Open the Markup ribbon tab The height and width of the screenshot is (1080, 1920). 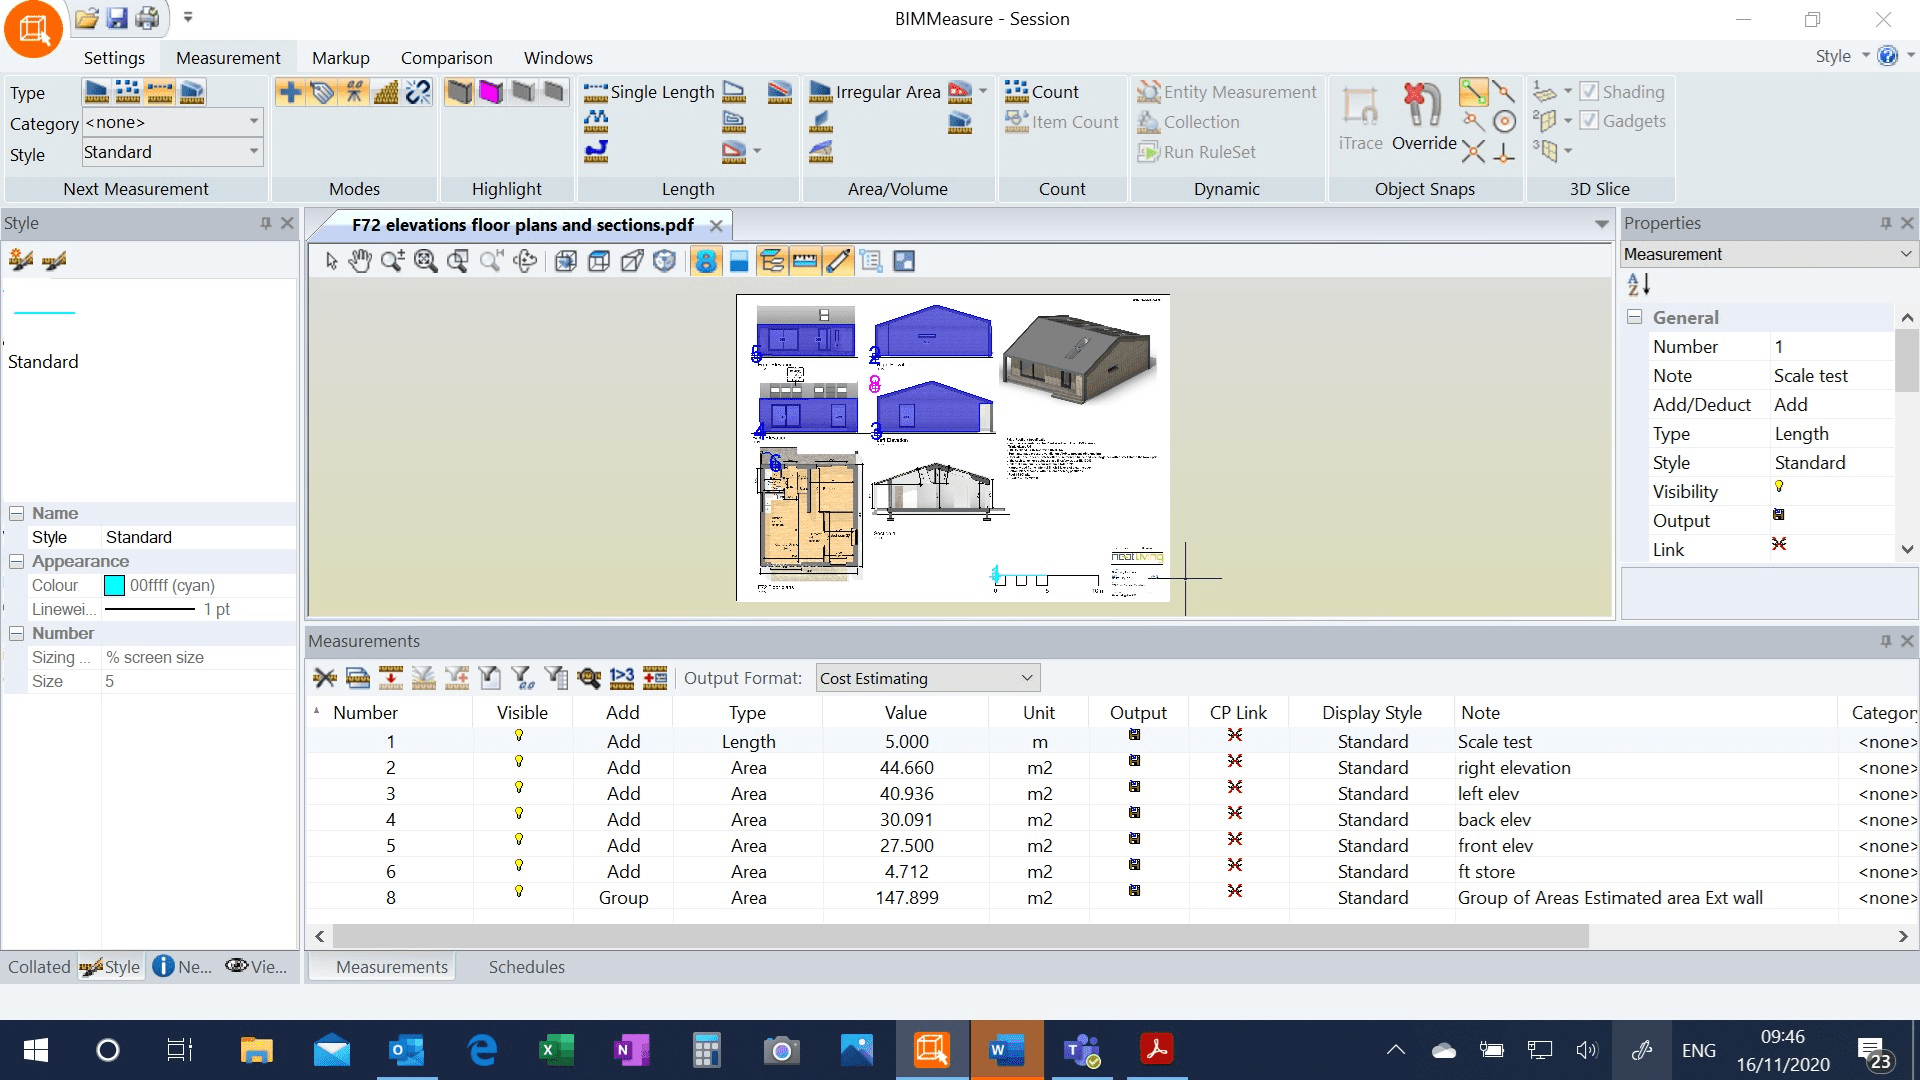340,58
